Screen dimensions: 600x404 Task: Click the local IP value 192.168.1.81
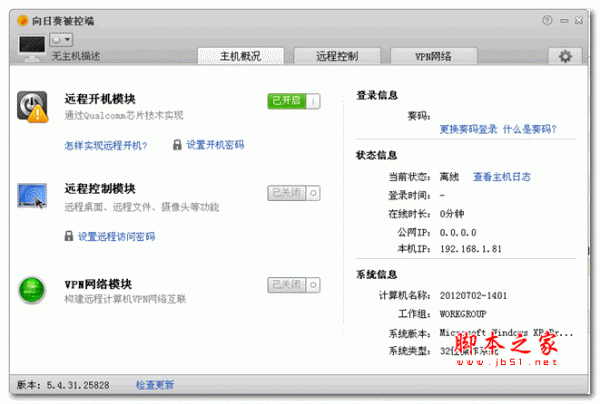(471, 249)
